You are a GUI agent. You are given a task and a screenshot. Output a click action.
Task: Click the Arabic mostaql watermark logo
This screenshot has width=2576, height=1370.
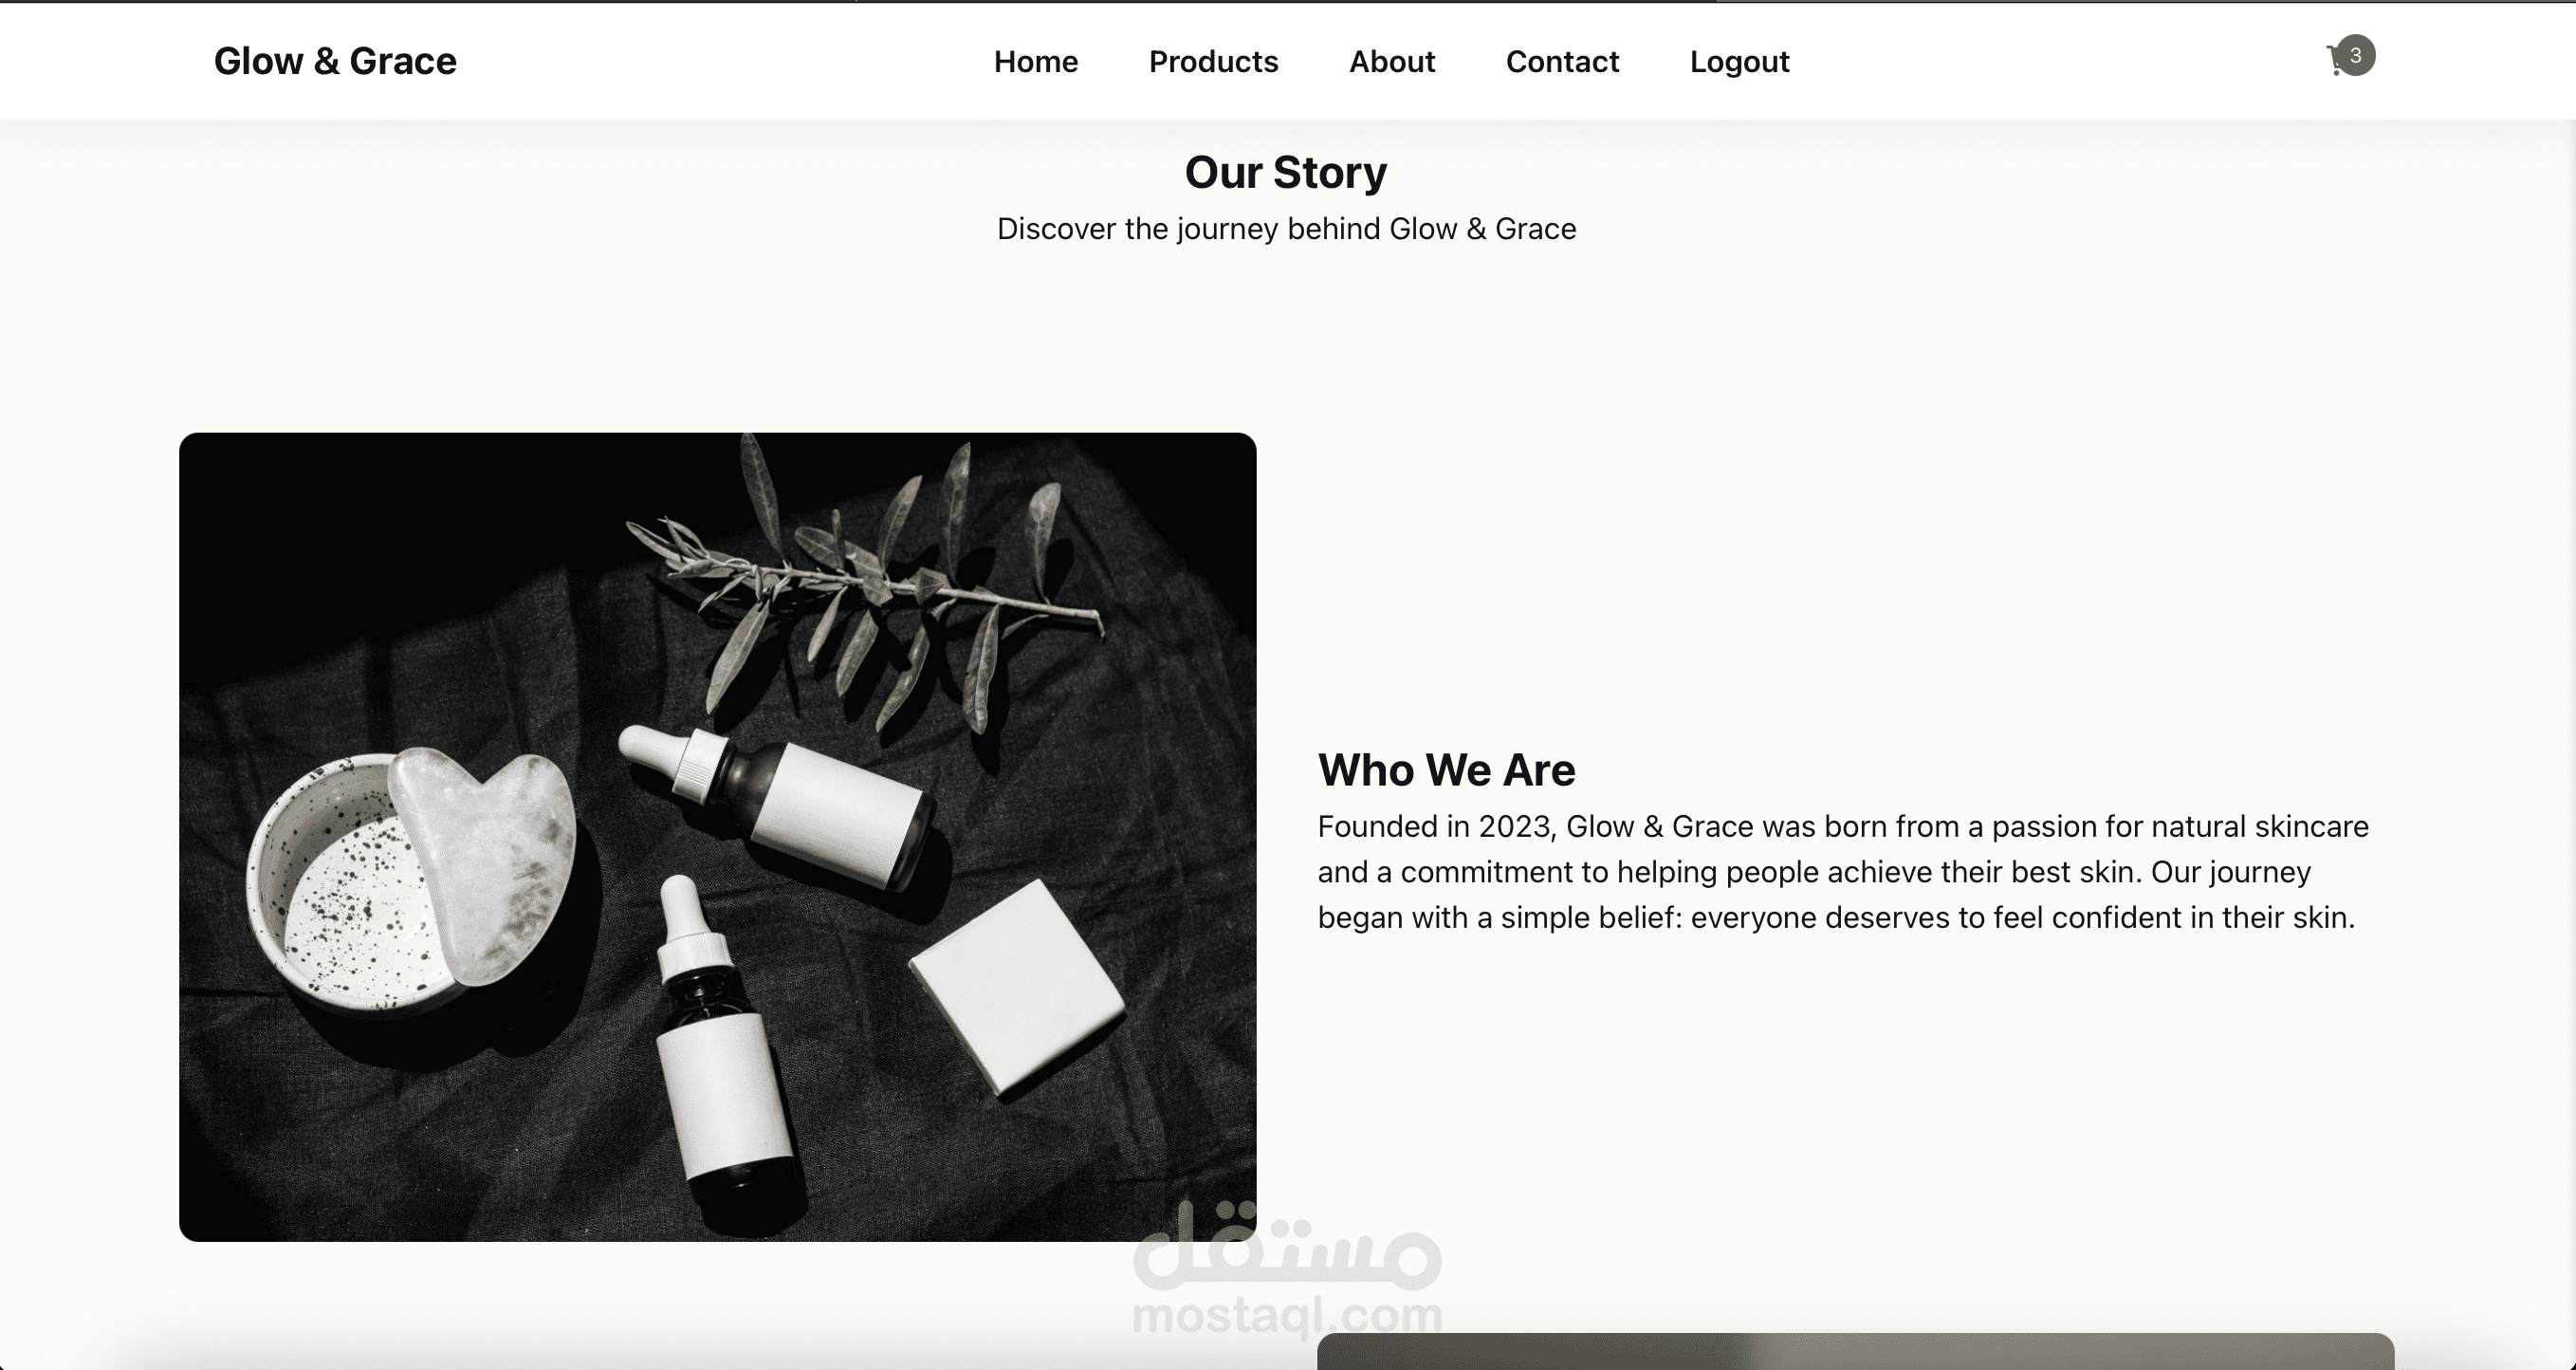pos(1286,1247)
